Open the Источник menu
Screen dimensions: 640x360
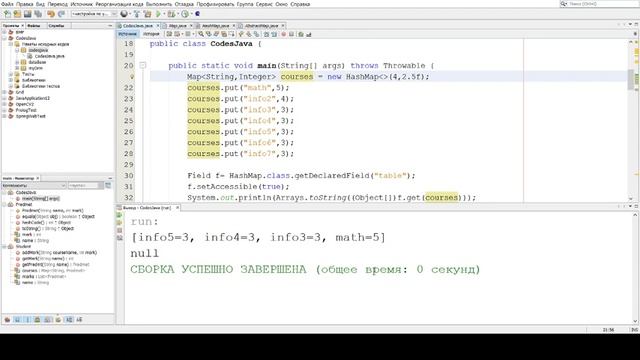pos(82,4)
